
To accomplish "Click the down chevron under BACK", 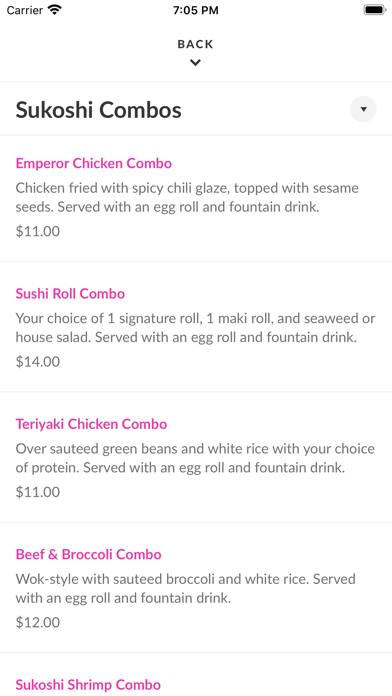I will click(x=195, y=63).
